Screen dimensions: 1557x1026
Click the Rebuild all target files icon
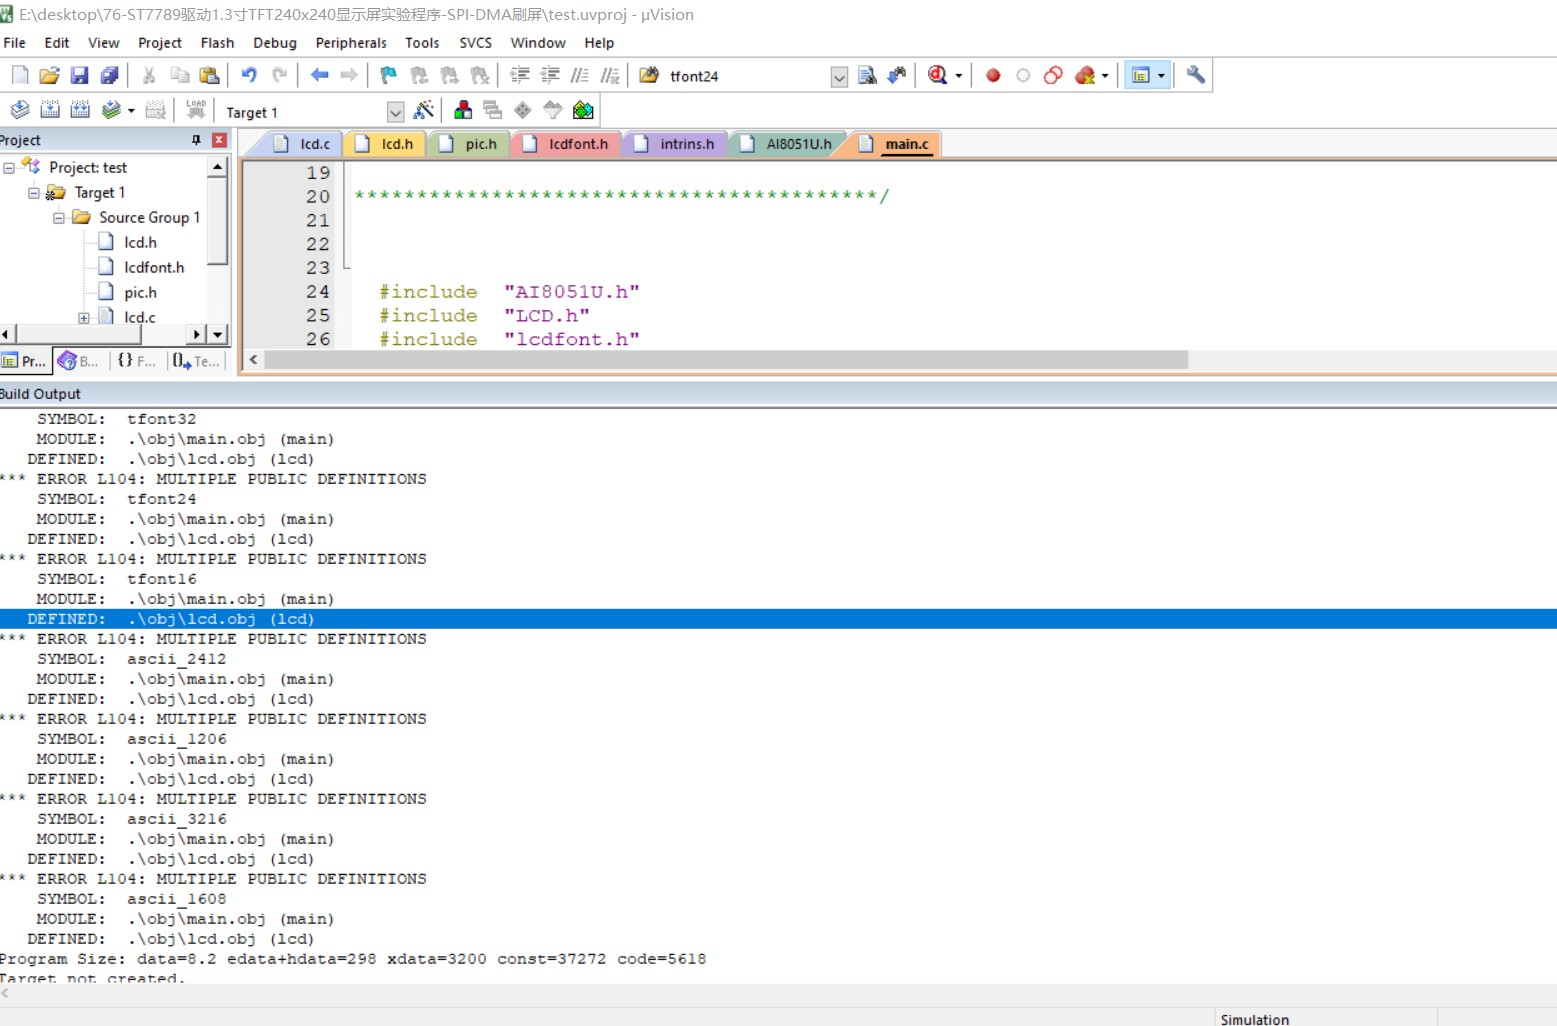[x=80, y=110]
